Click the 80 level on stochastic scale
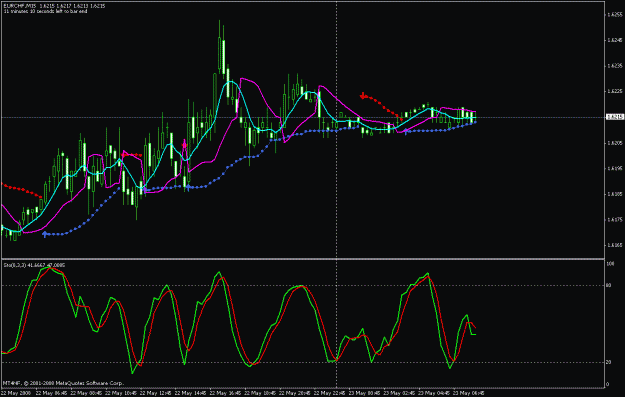The image size is (625, 397). (x=609, y=285)
